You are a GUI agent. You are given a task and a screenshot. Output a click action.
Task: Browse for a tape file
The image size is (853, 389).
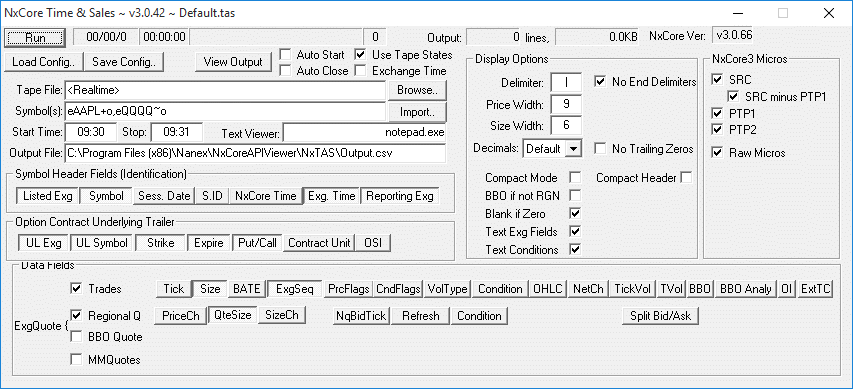417,90
